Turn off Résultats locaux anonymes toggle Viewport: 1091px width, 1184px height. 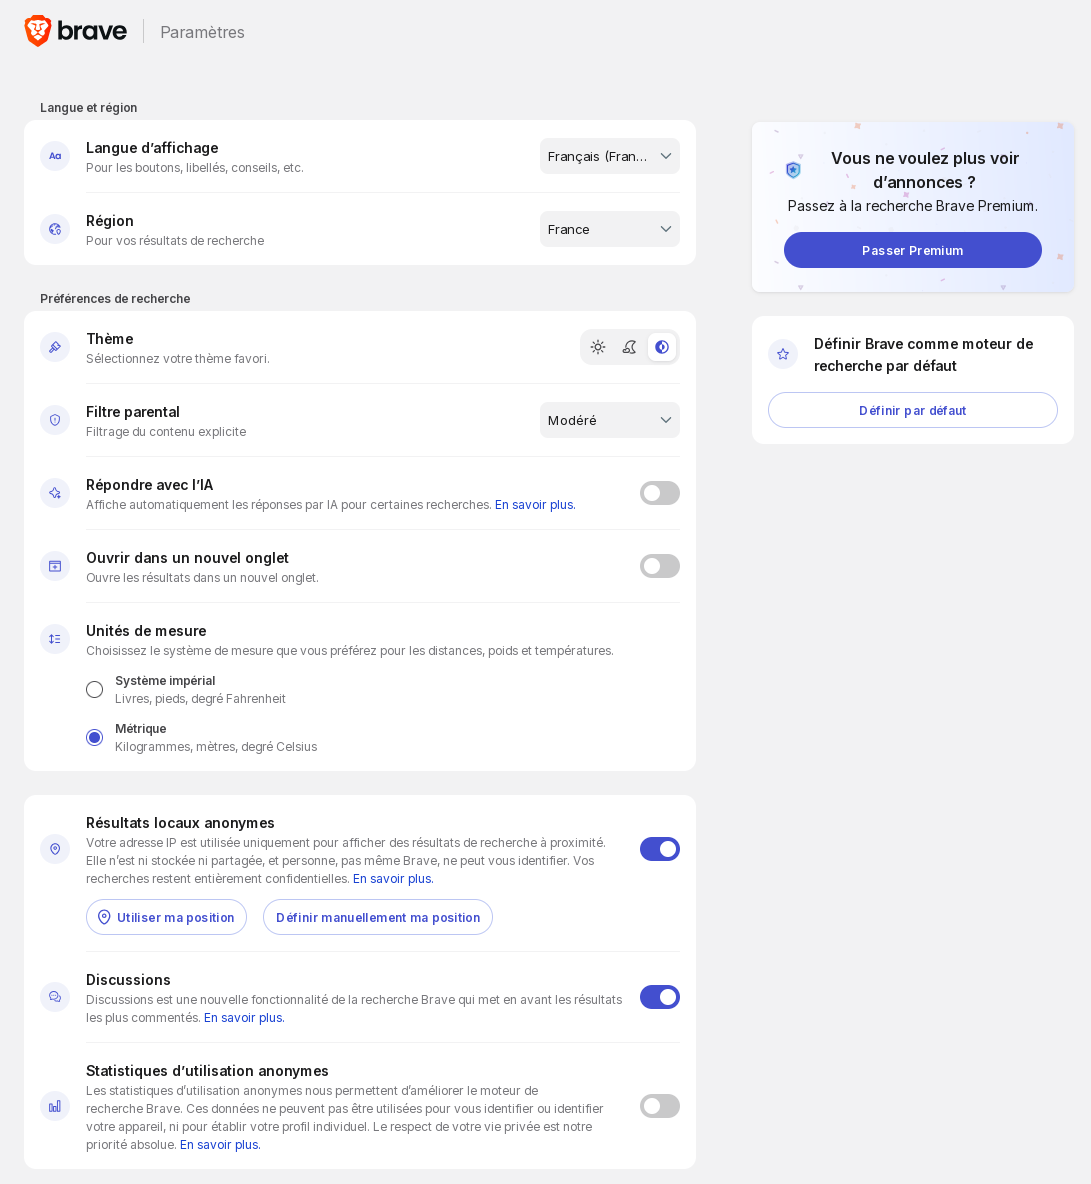point(660,849)
